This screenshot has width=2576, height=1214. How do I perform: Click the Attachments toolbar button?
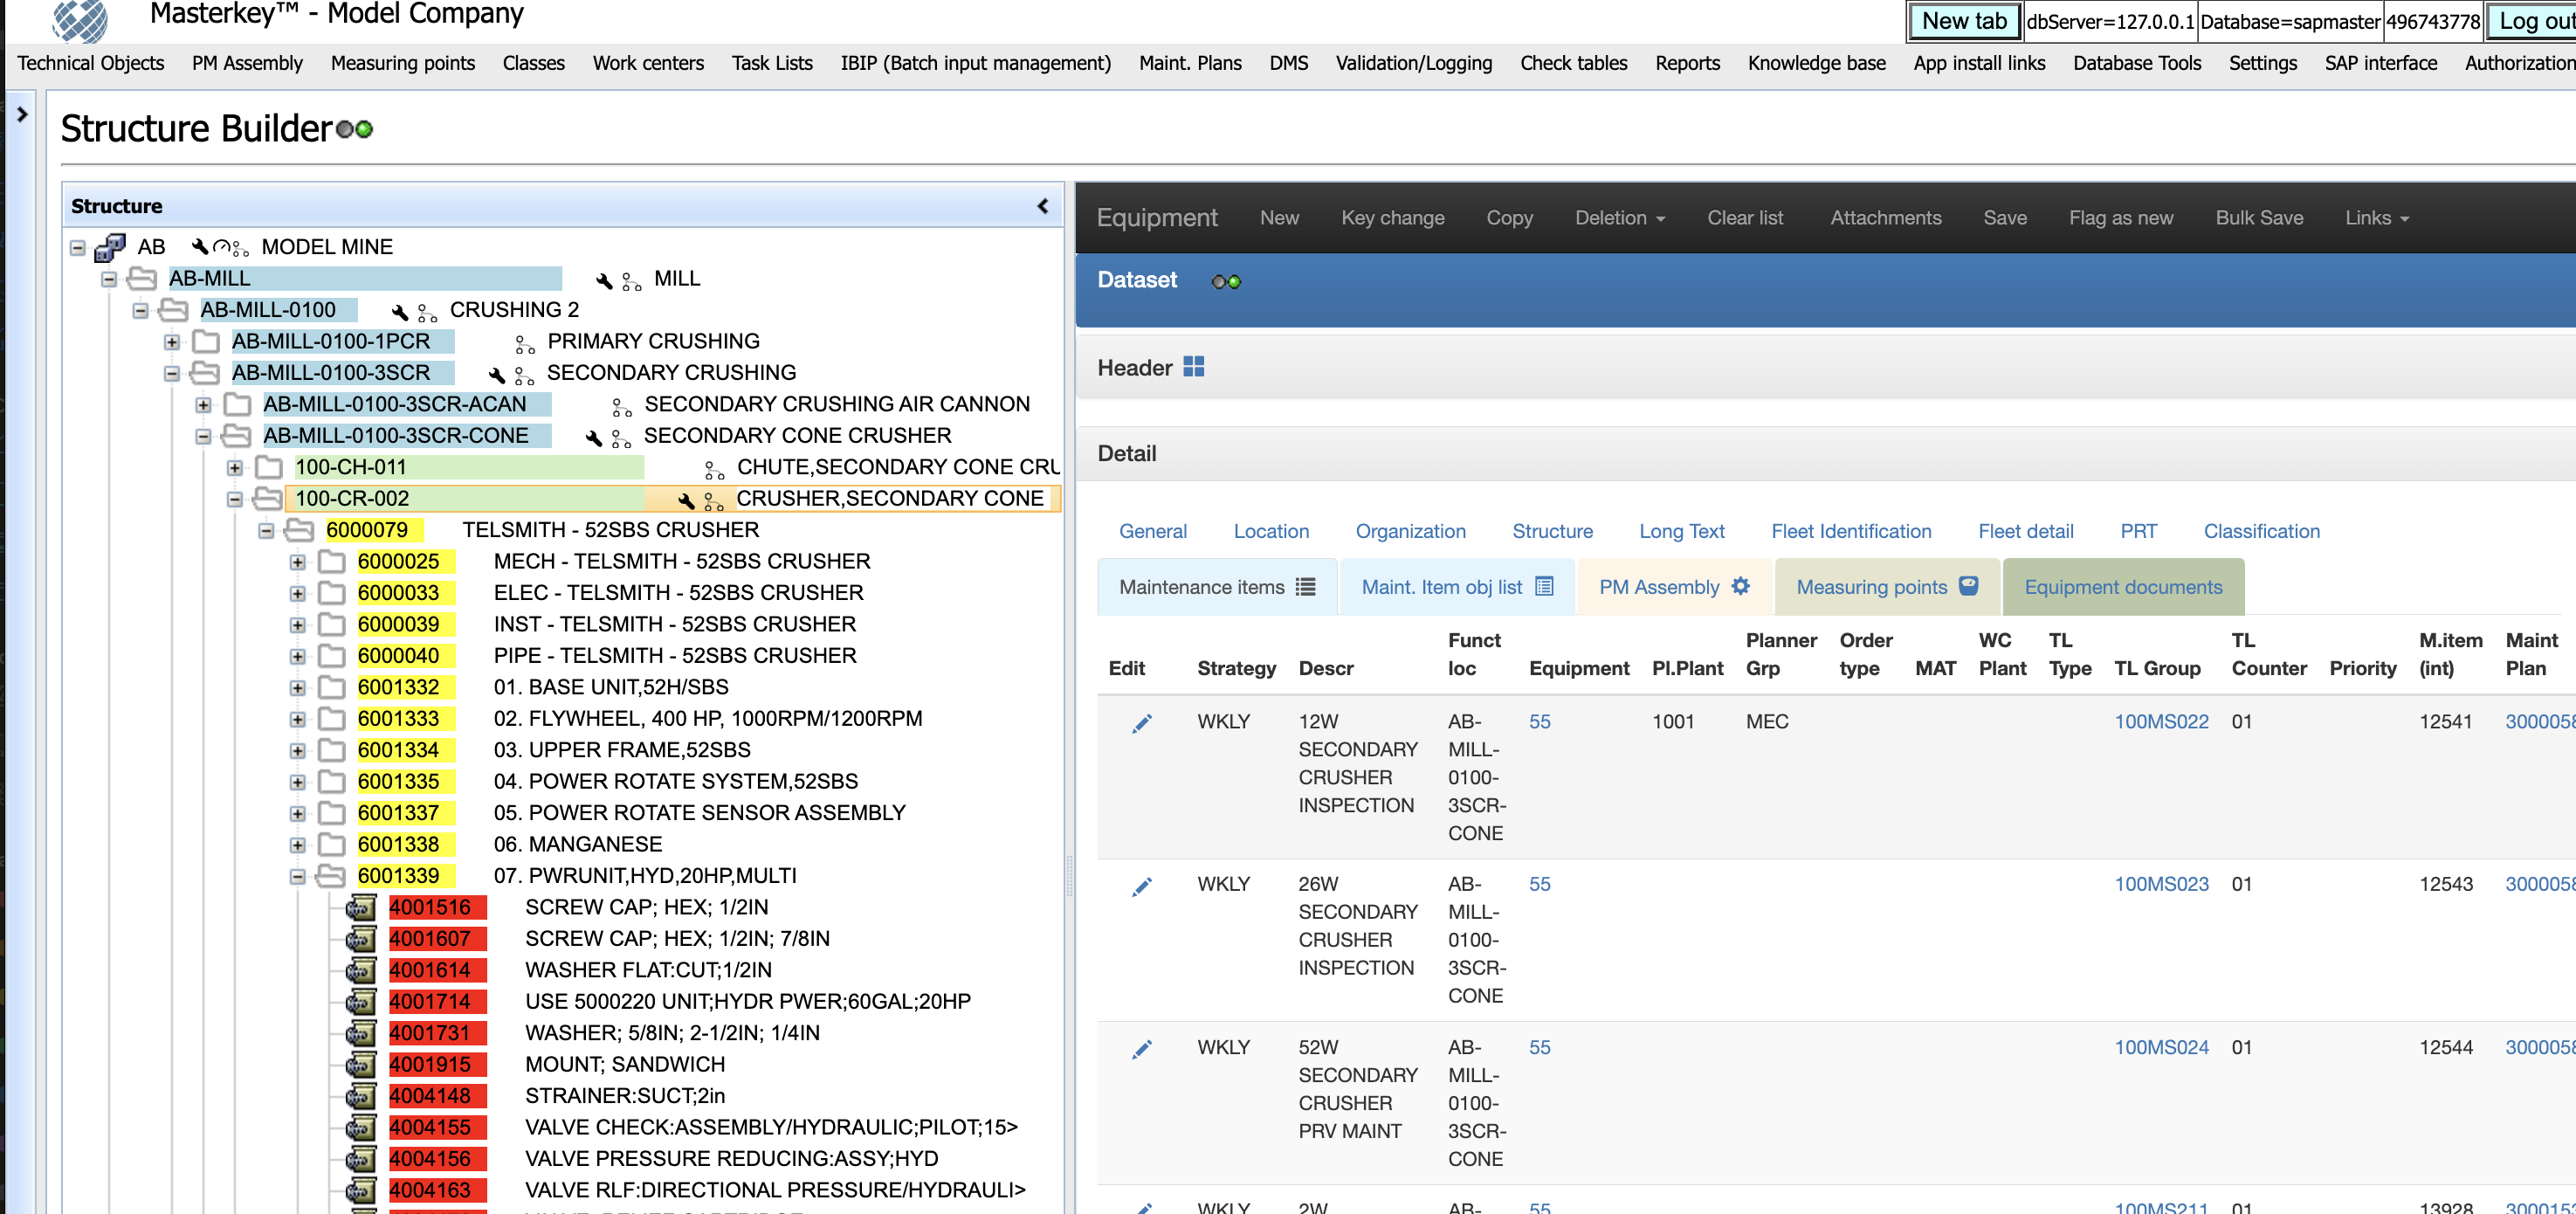point(1885,218)
